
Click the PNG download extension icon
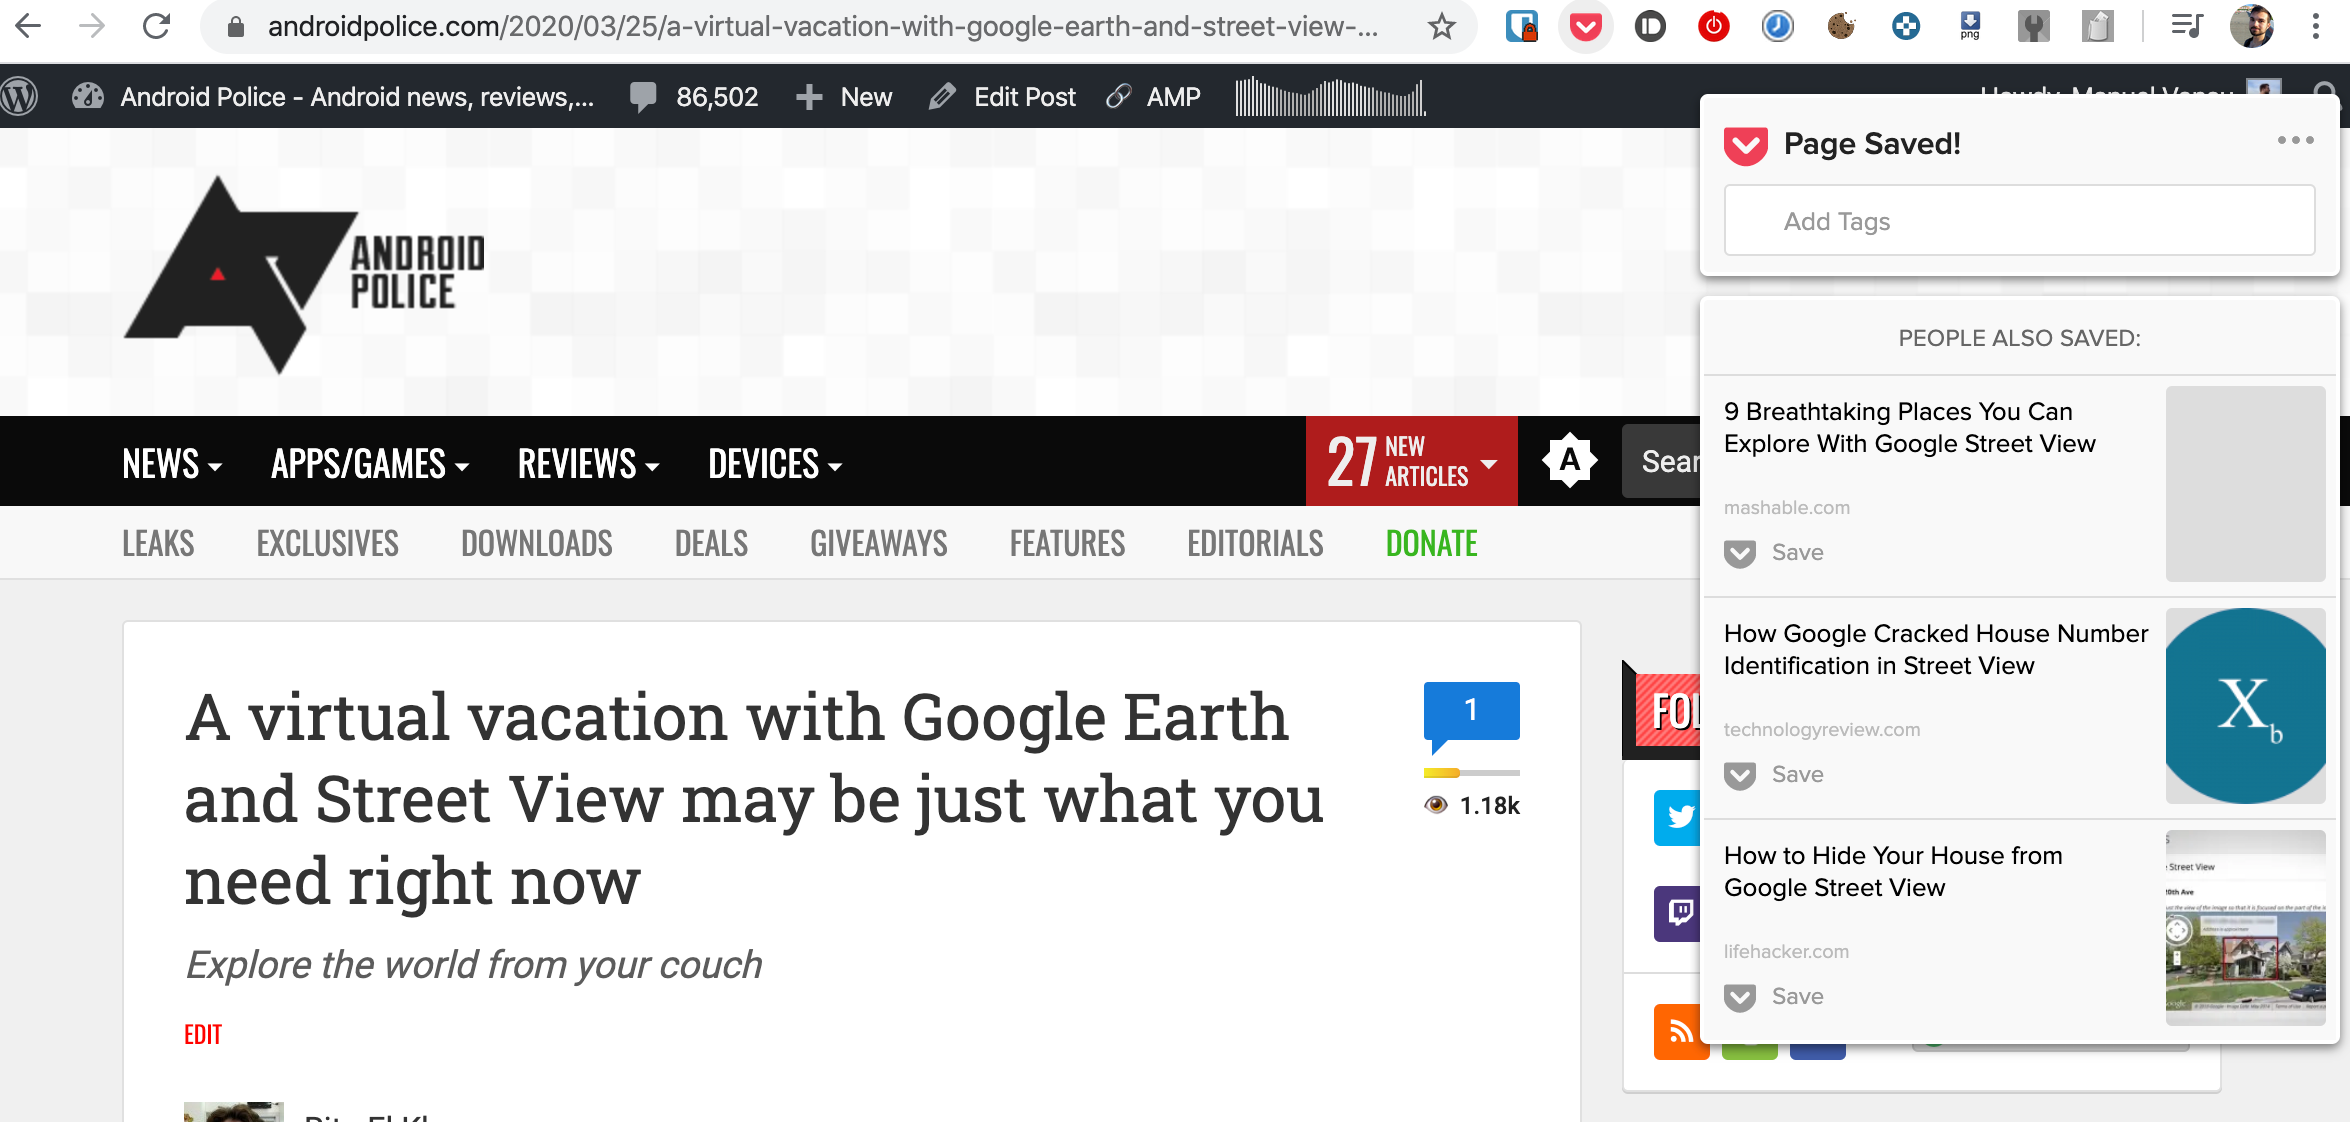click(x=1970, y=27)
